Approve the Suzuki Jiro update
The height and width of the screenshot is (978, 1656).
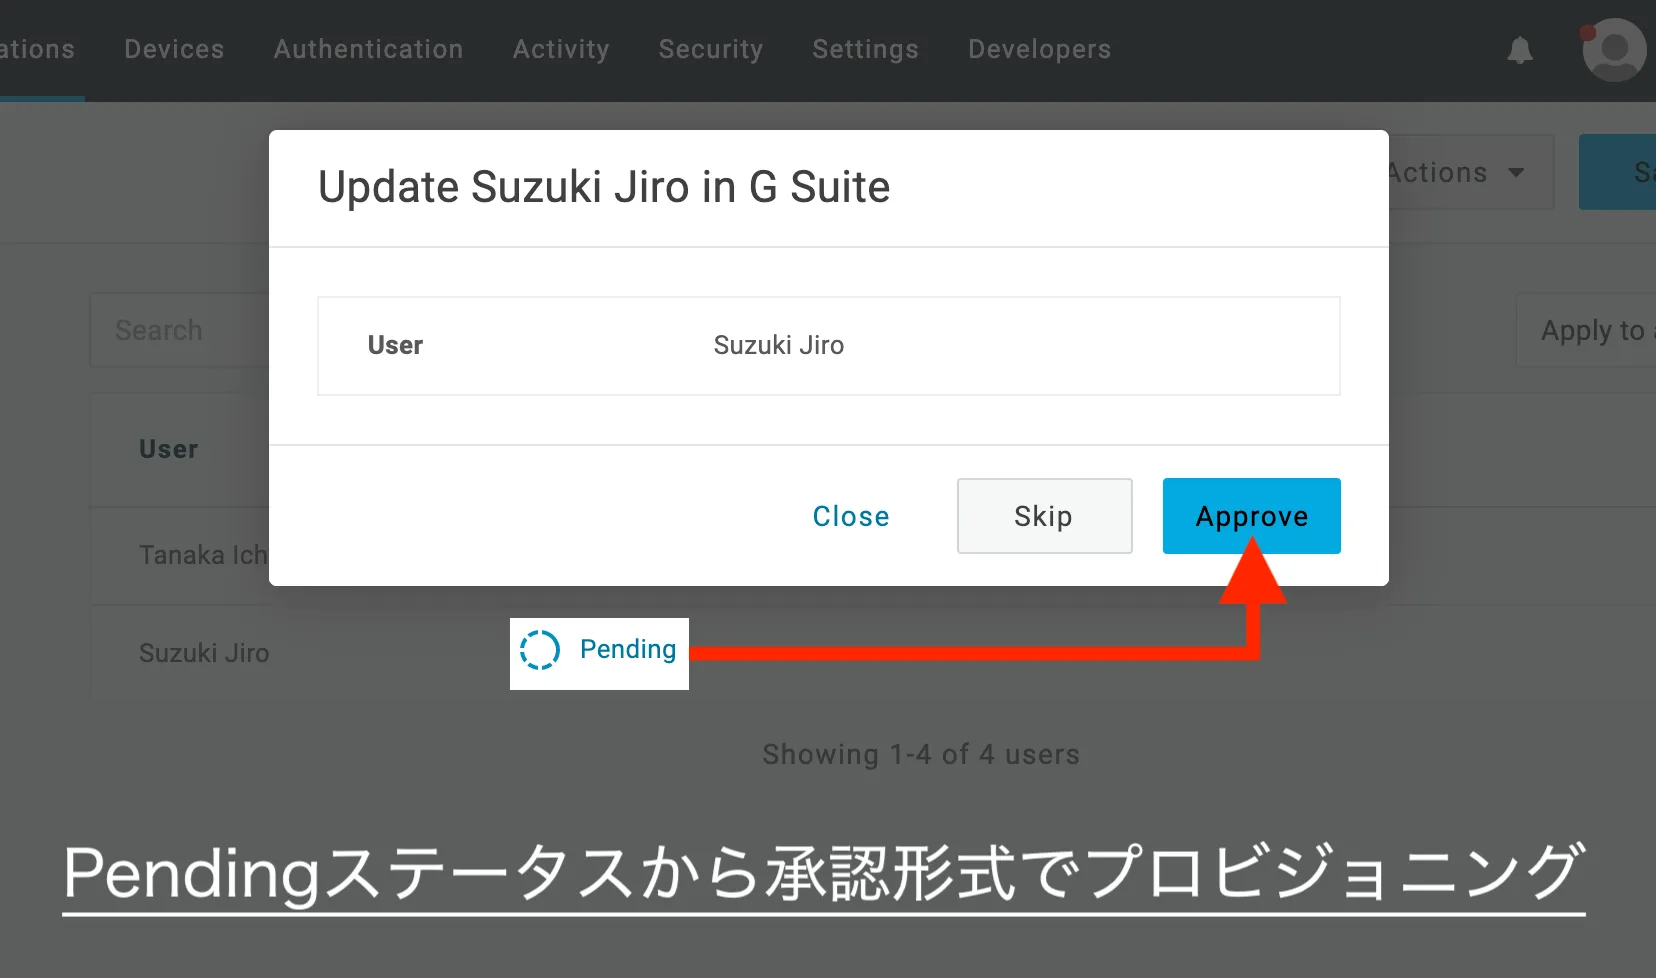tap(1251, 516)
